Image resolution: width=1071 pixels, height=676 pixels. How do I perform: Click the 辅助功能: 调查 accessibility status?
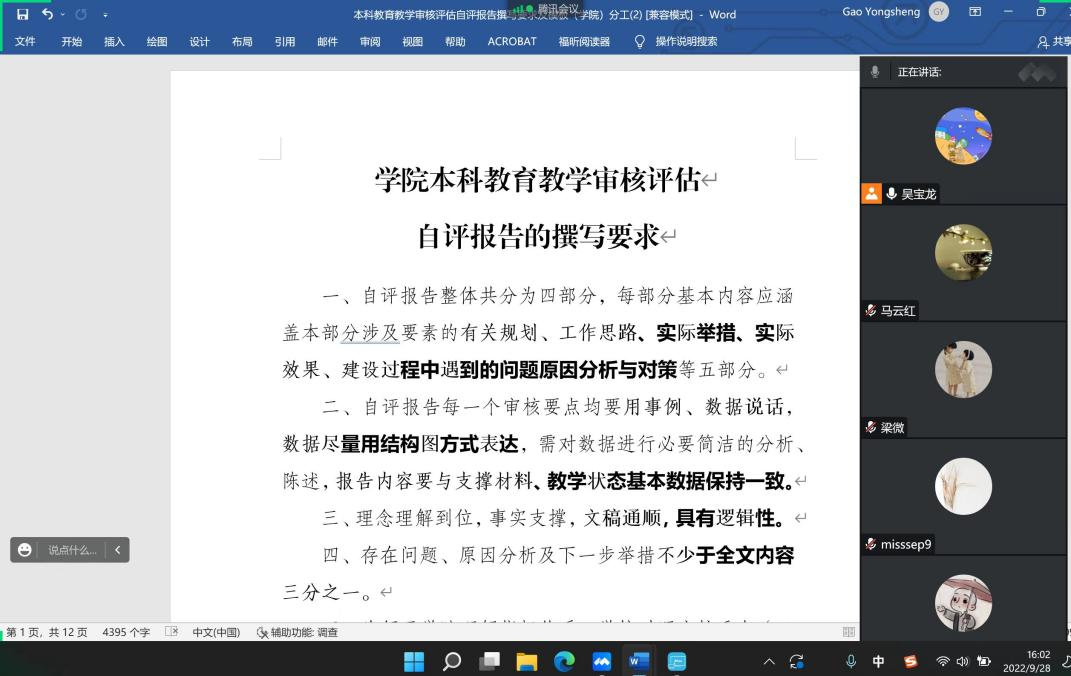pyautogui.click(x=297, y=632)
